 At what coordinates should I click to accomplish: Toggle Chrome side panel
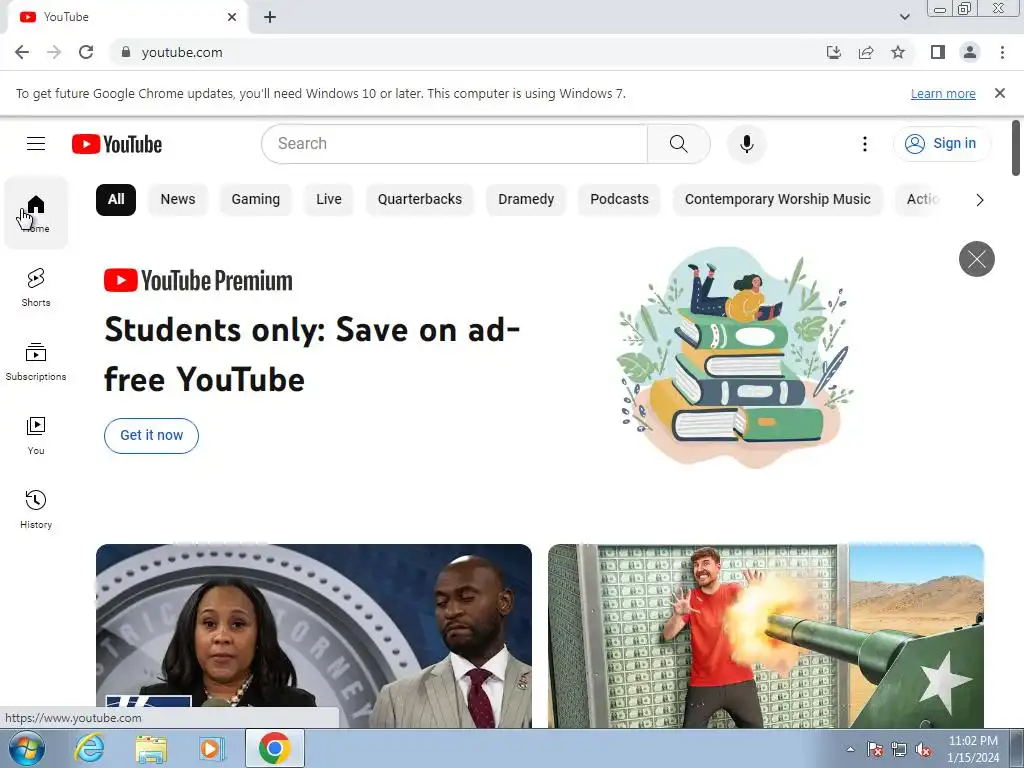938,52
